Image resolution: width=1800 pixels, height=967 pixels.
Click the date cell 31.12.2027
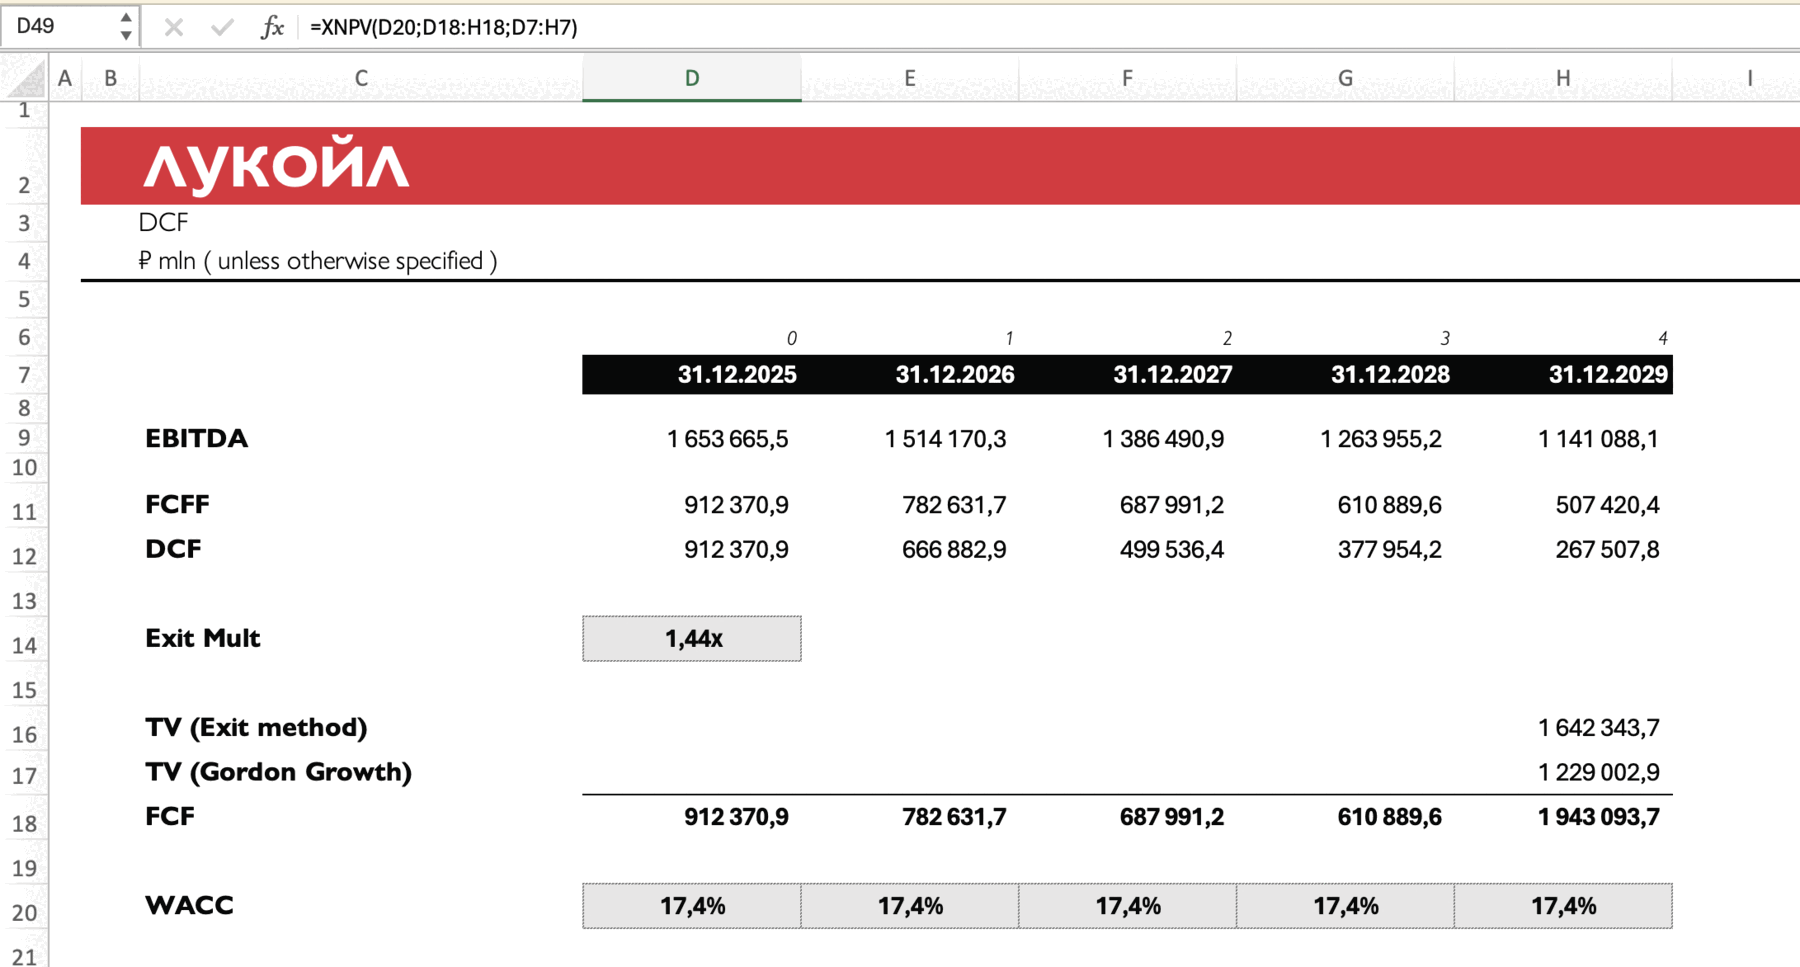(1173, 375)
